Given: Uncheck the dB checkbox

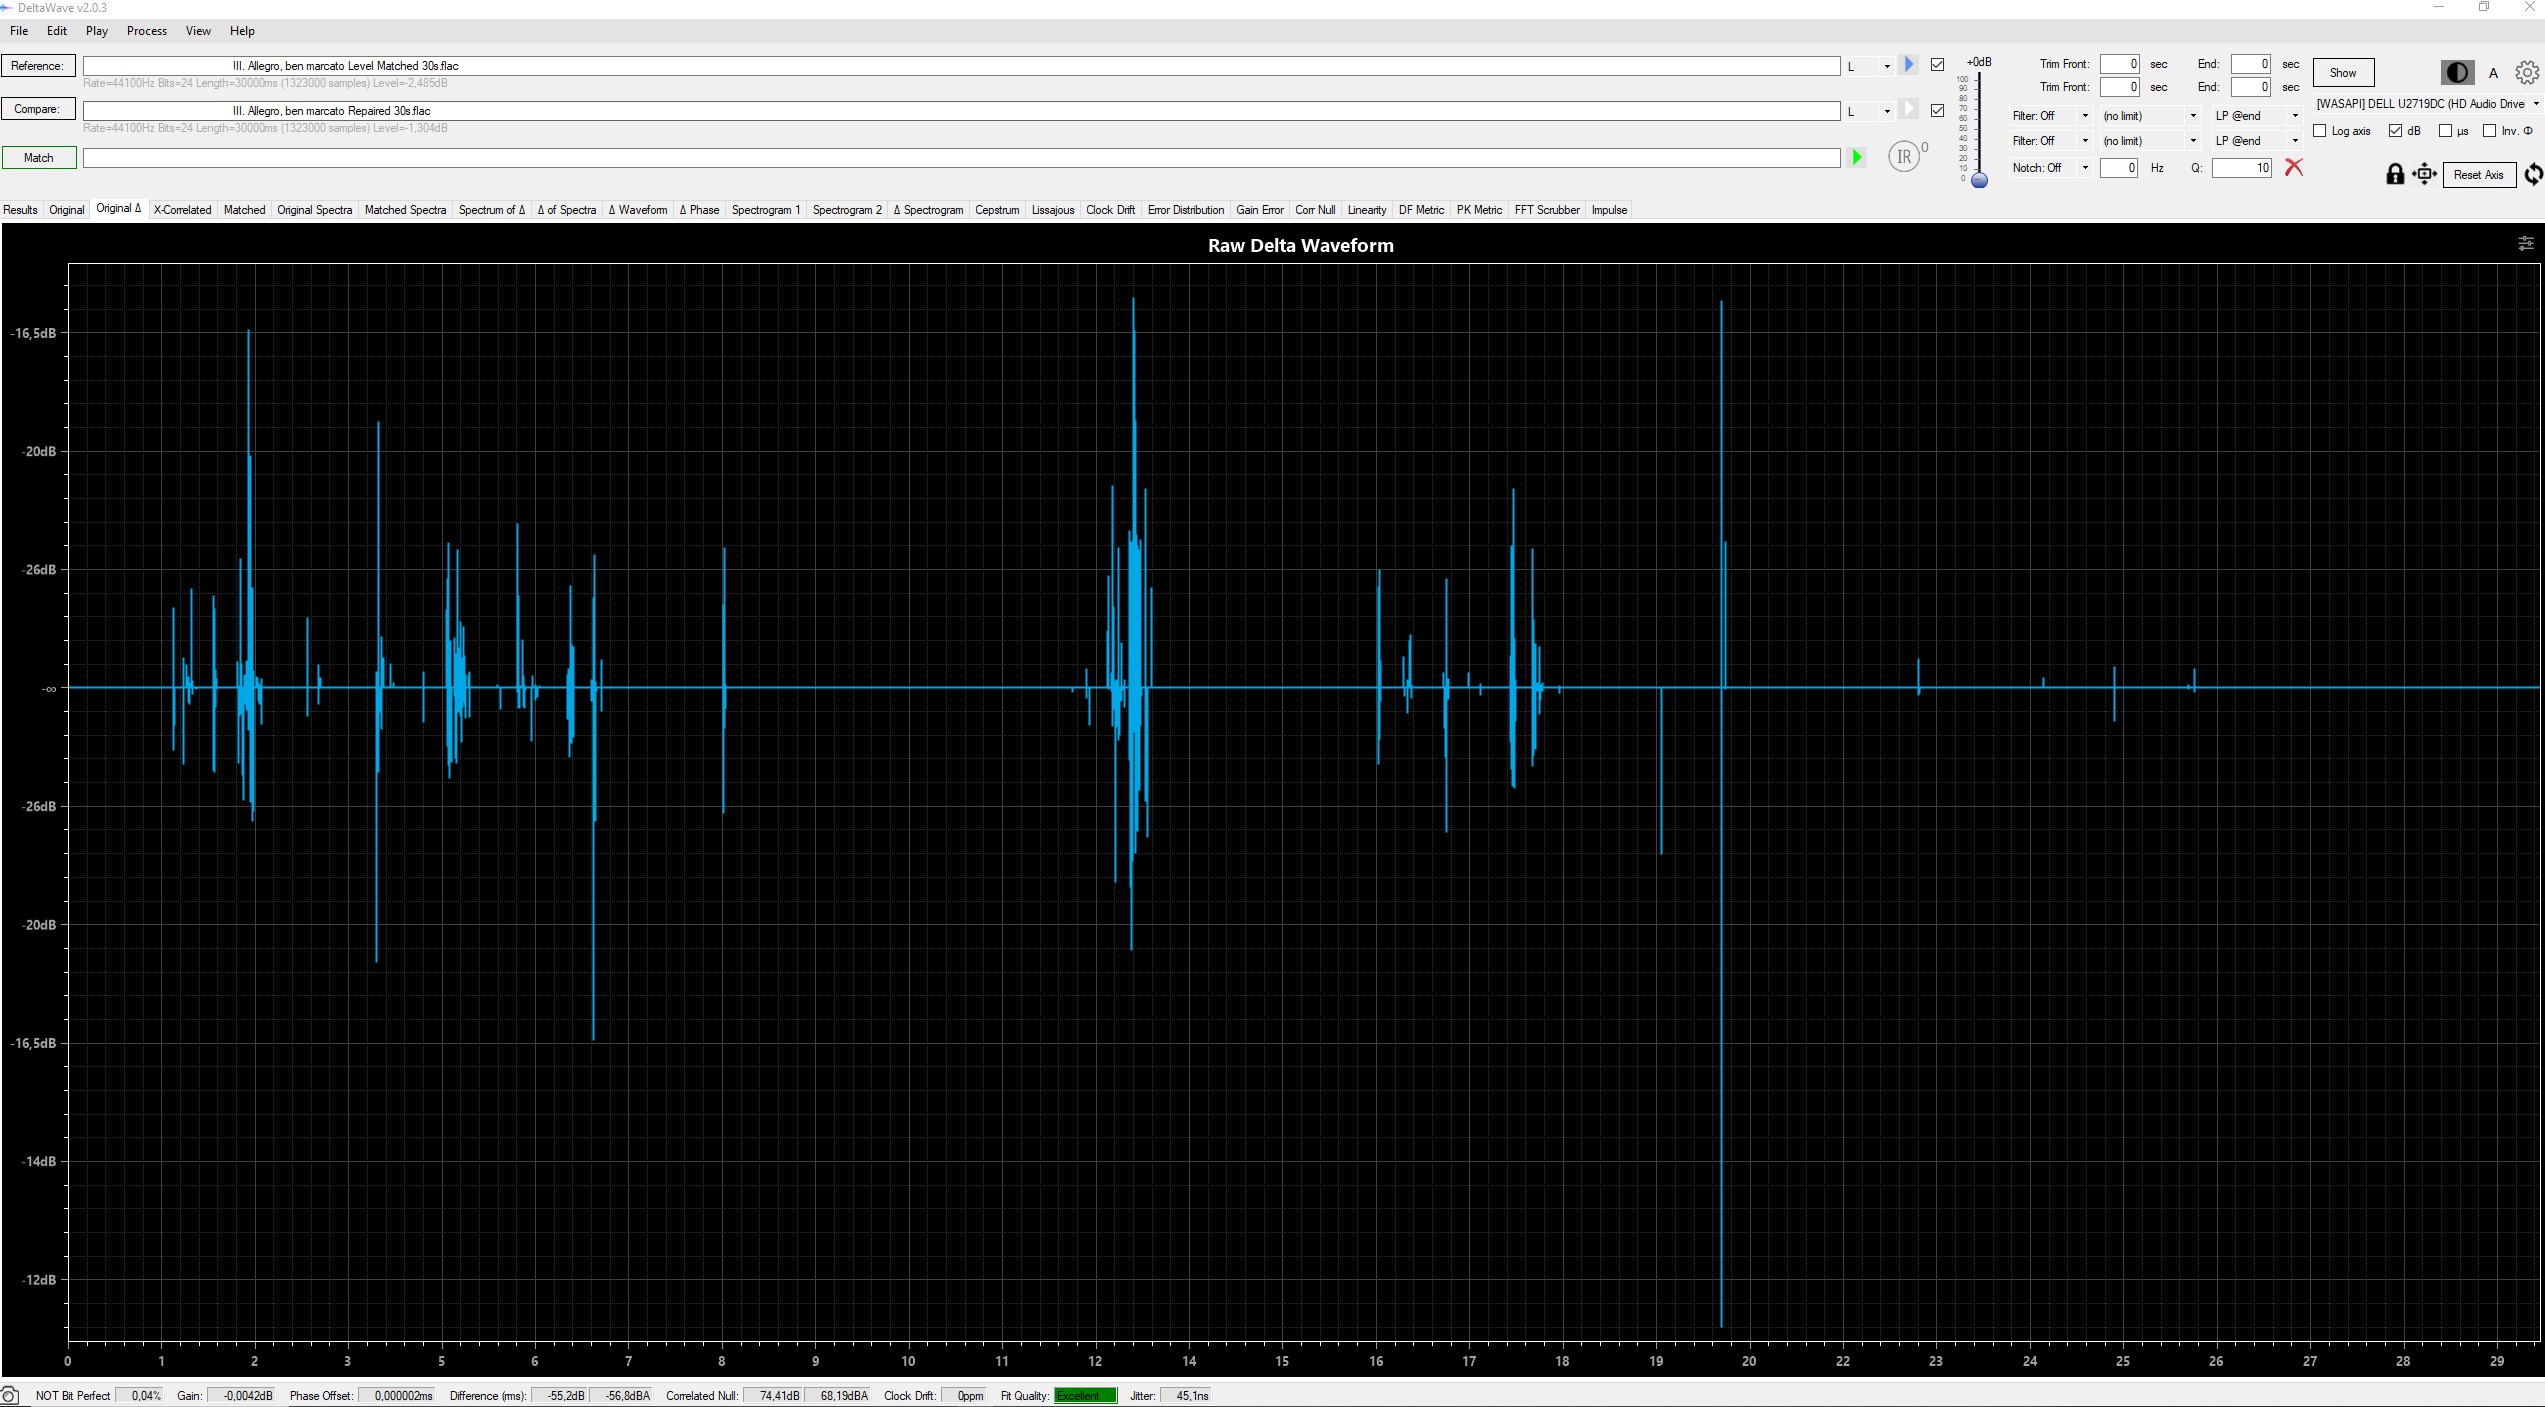Looking at the screenshot, I should tap(2396, 131).
